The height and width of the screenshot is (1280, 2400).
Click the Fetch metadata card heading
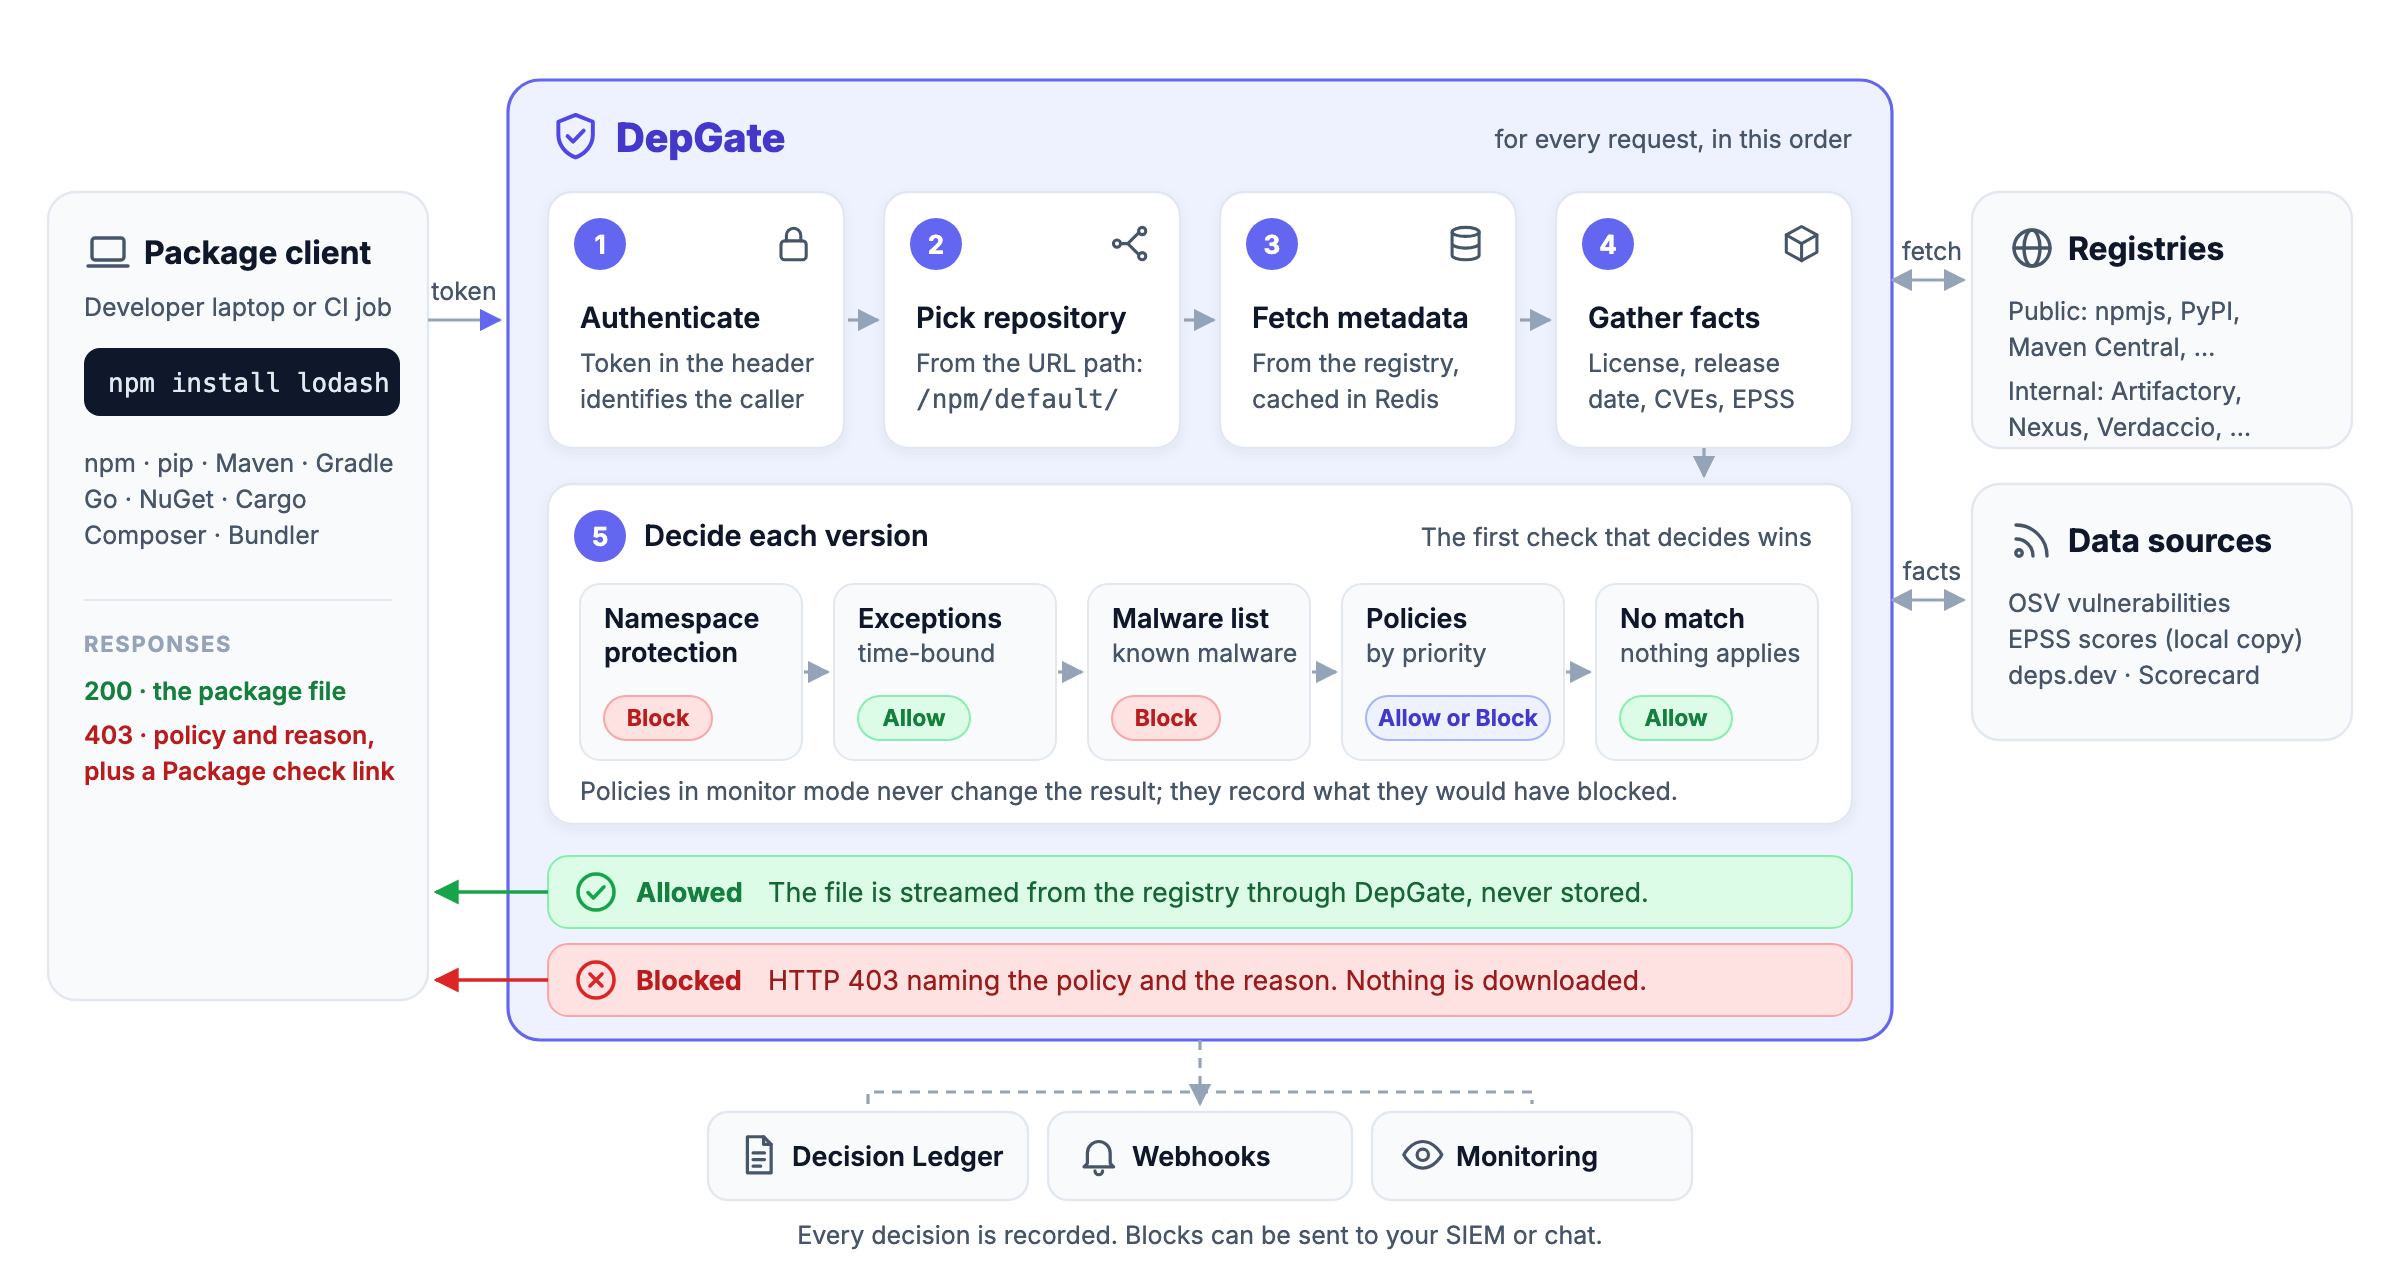tap(1360, 318)
